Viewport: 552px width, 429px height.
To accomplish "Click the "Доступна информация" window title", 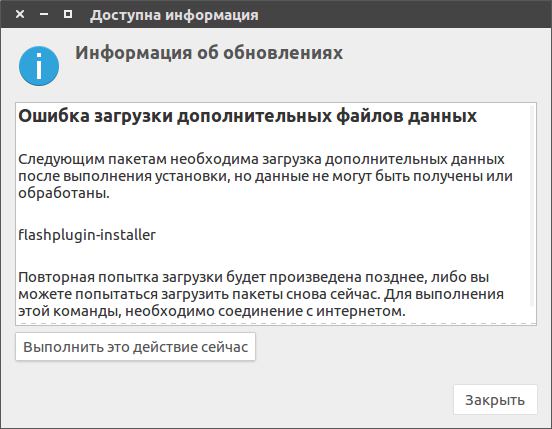I will point(174,15).
